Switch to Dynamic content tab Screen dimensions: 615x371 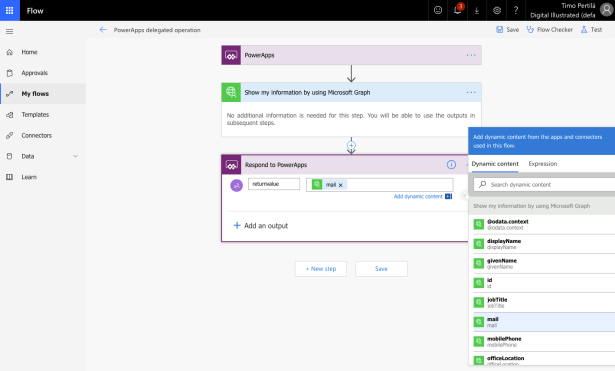(x=495, y=164)
